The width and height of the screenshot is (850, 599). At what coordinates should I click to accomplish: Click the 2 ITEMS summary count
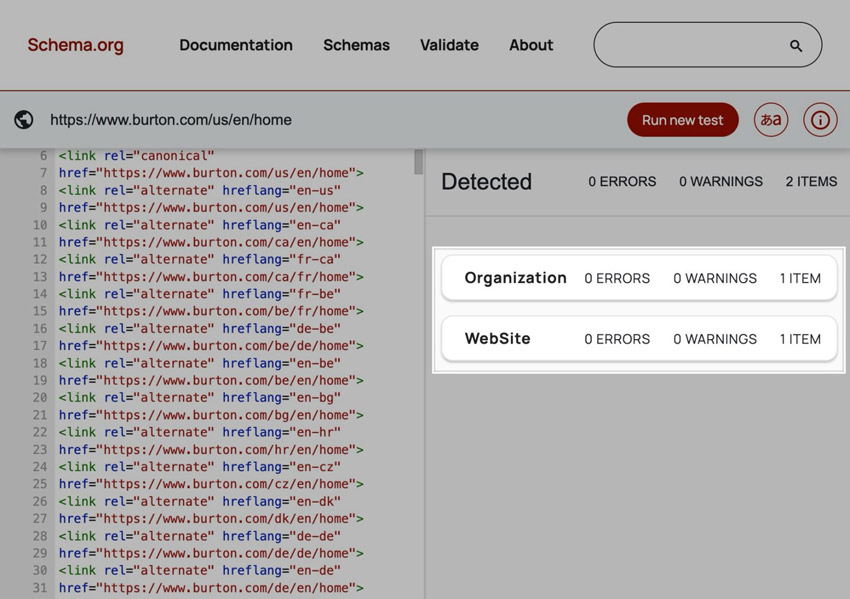pos(811,182)
